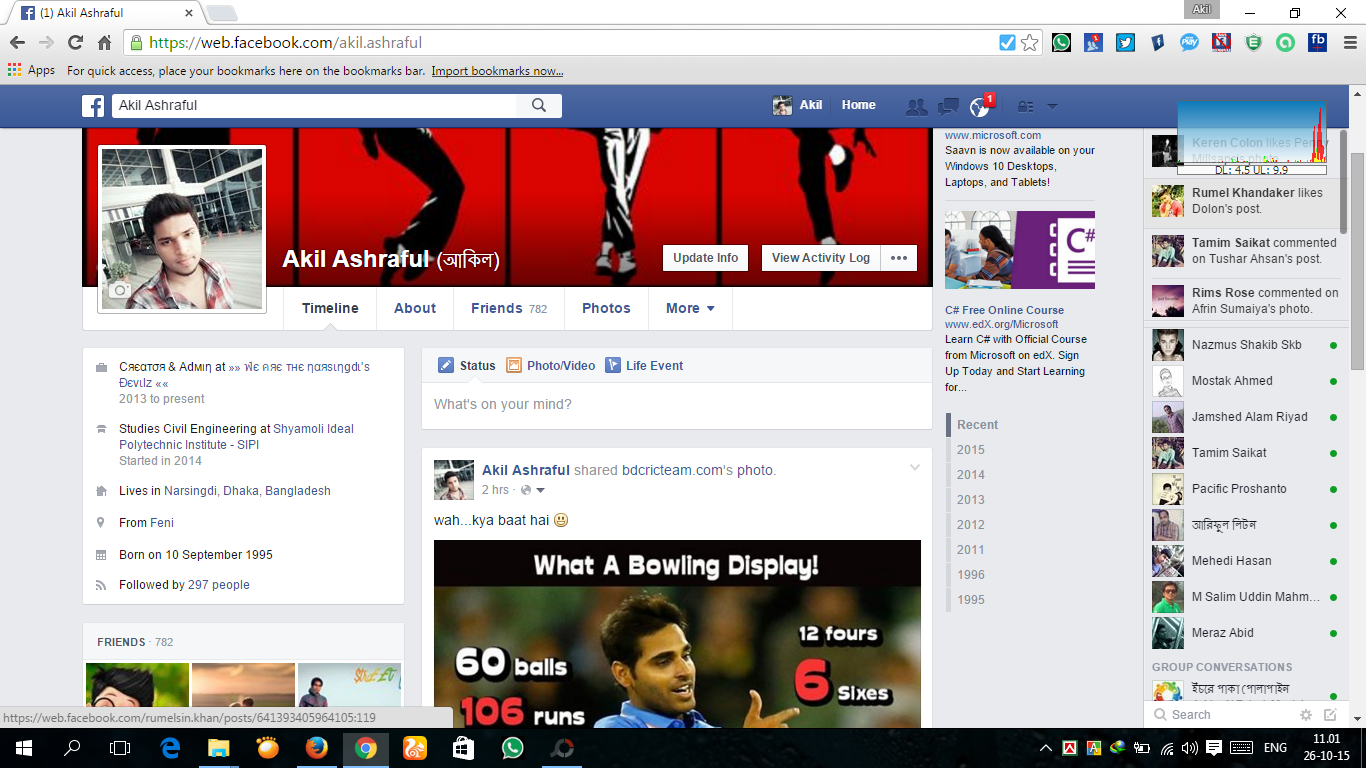Open chat sidebar options gear icon
Viewport: 1366px width, 768px height.
pos(1306,715)
